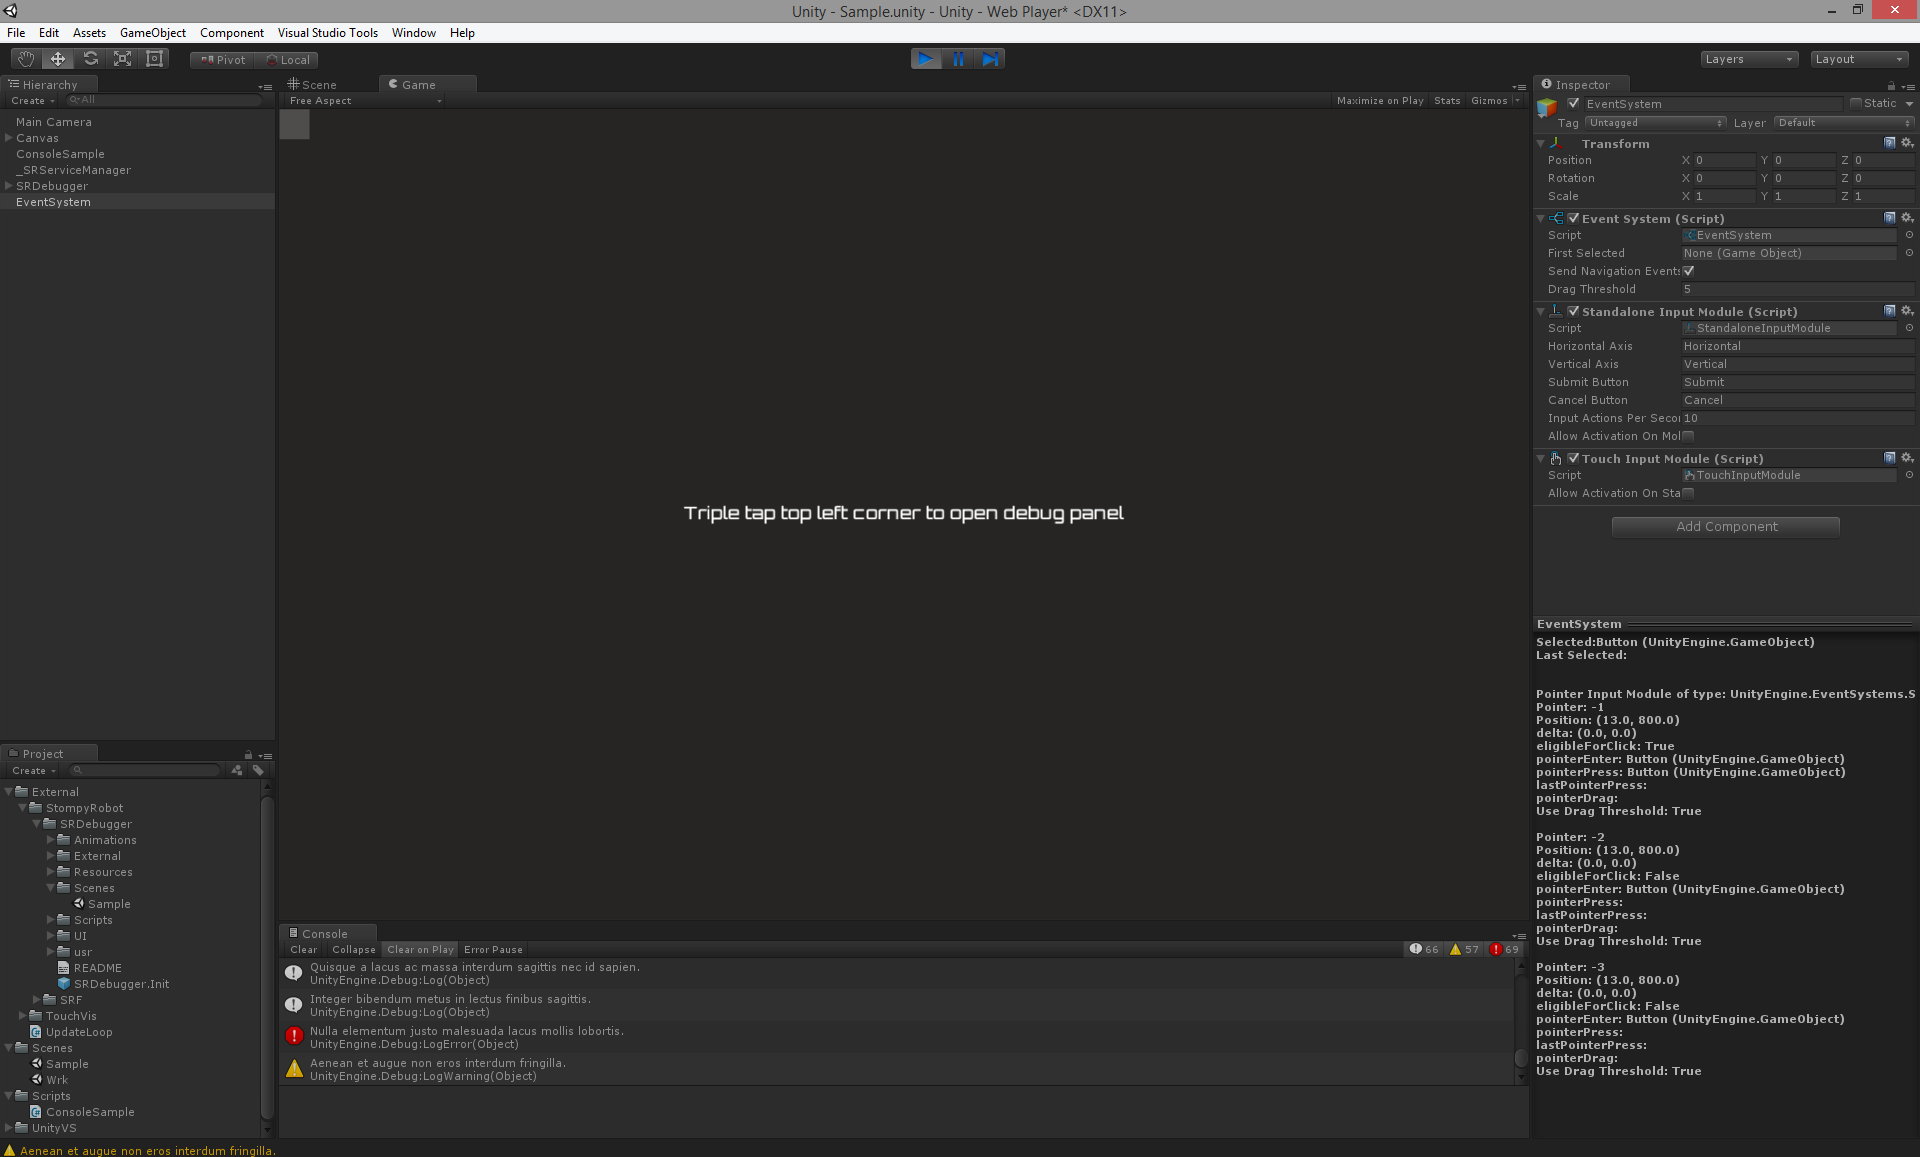The height and width of the screenshot is (1157, 1920).
Task: Toggle warning message filter showing 57
Action: [1464, 949]
